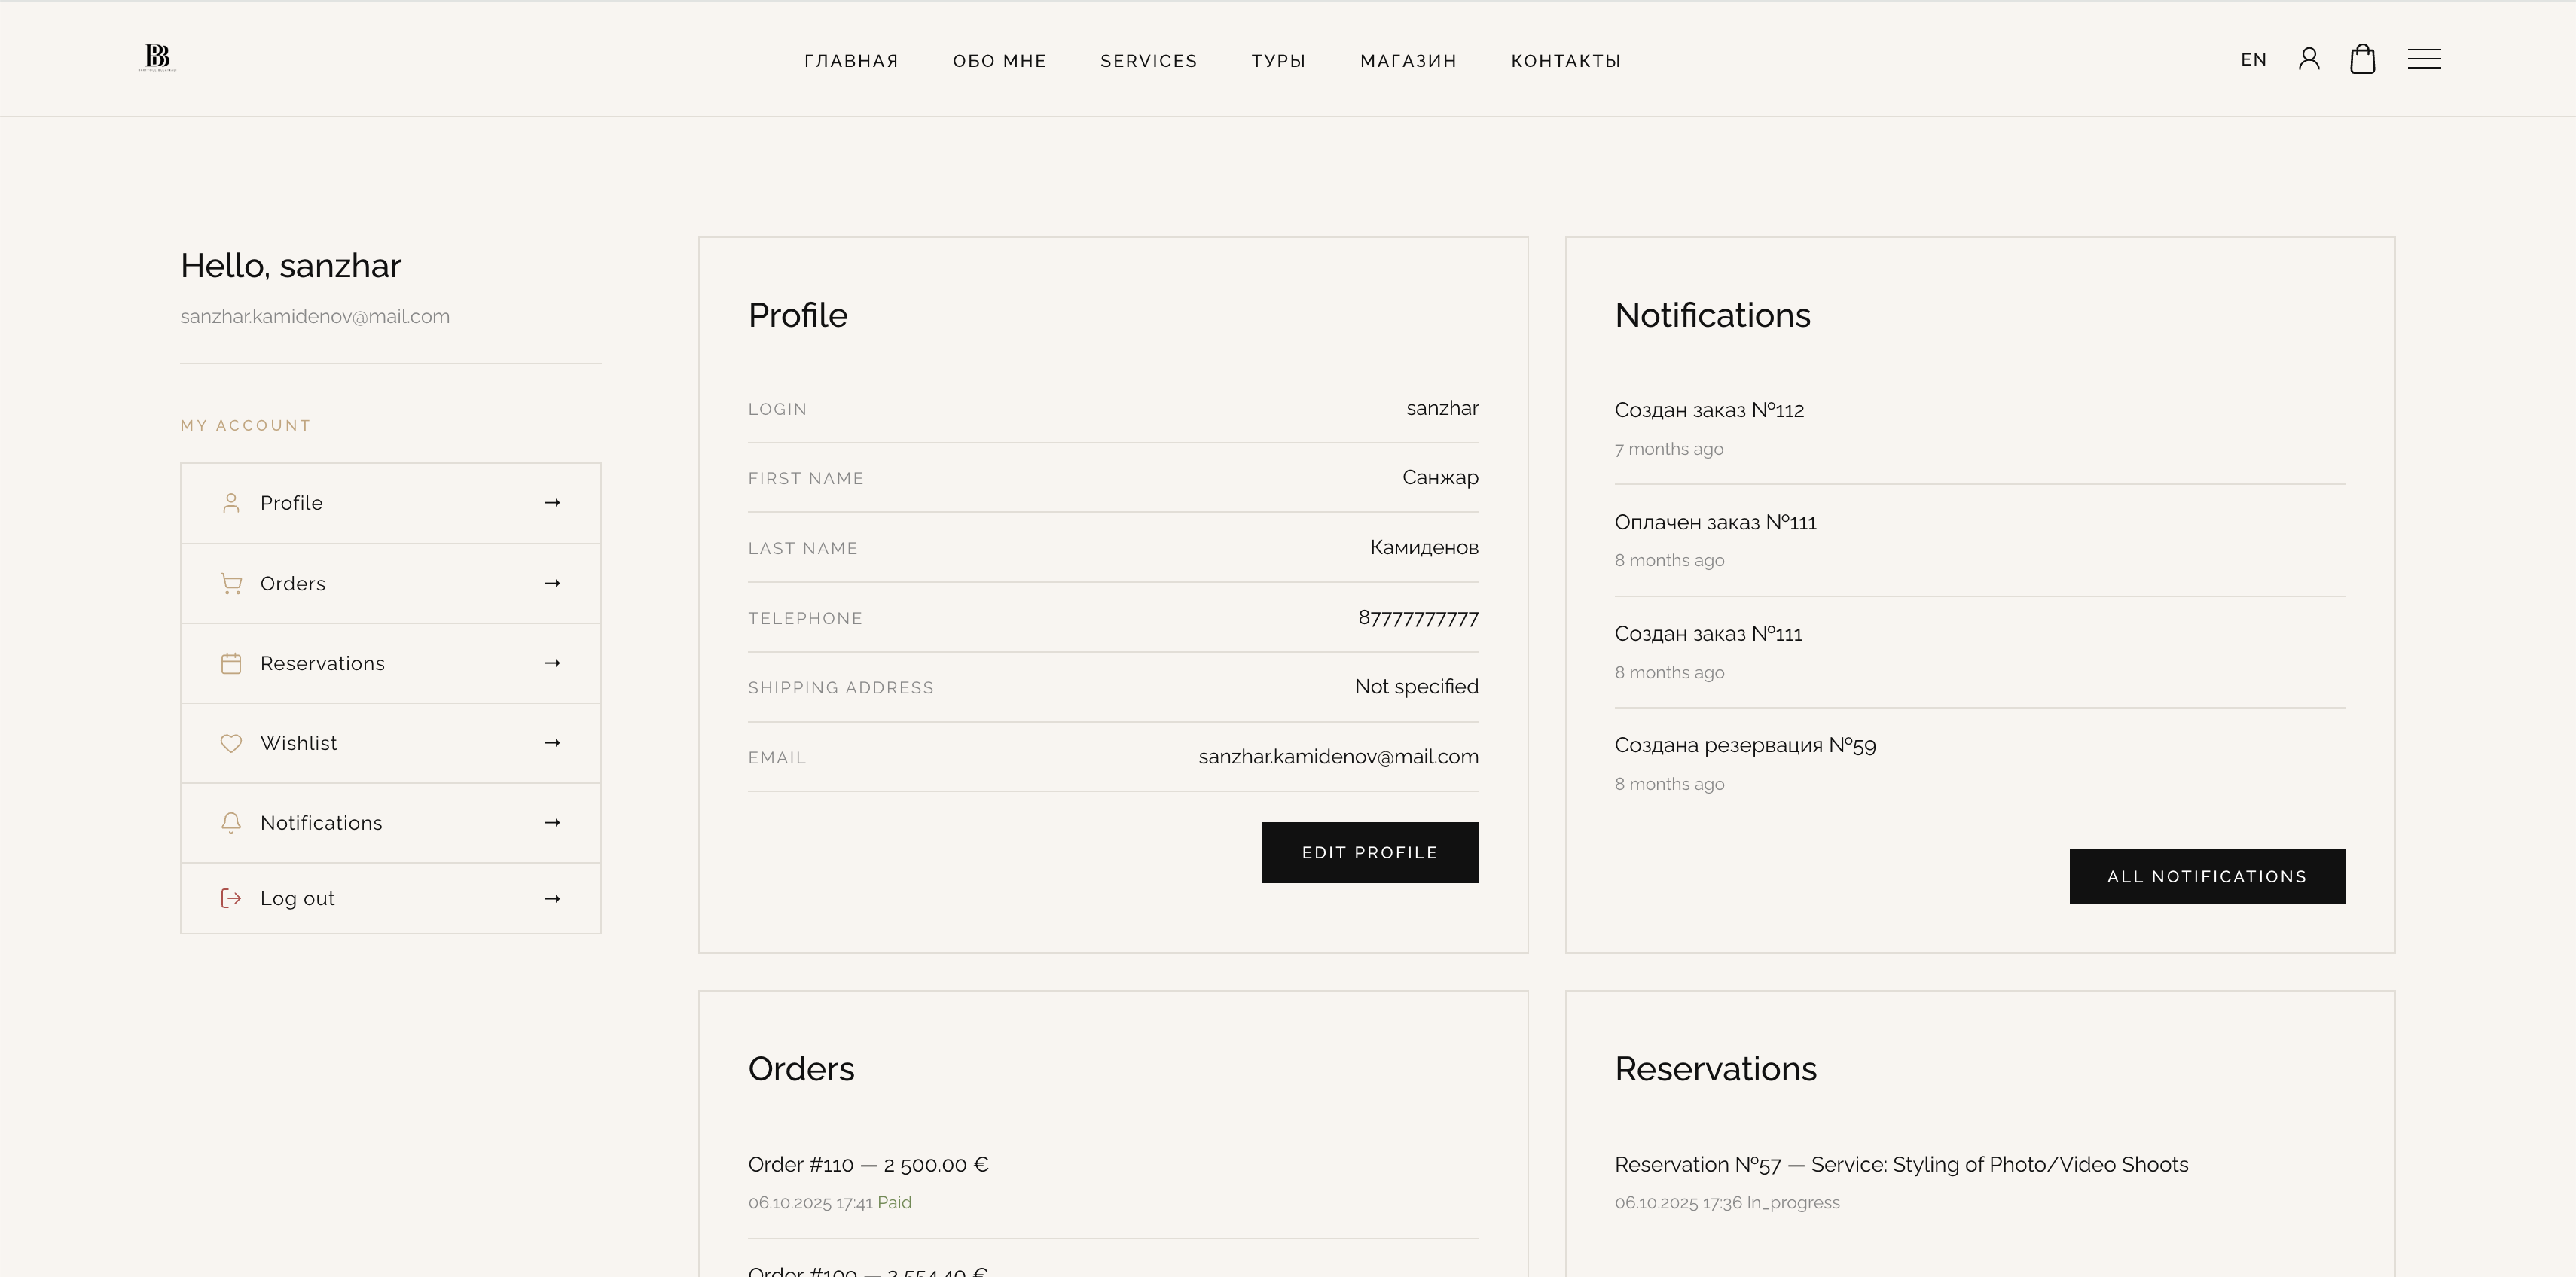Open Wishlist in My Account sidebar
Screen dimensions: 2576x1277
[x=390, y=743]
